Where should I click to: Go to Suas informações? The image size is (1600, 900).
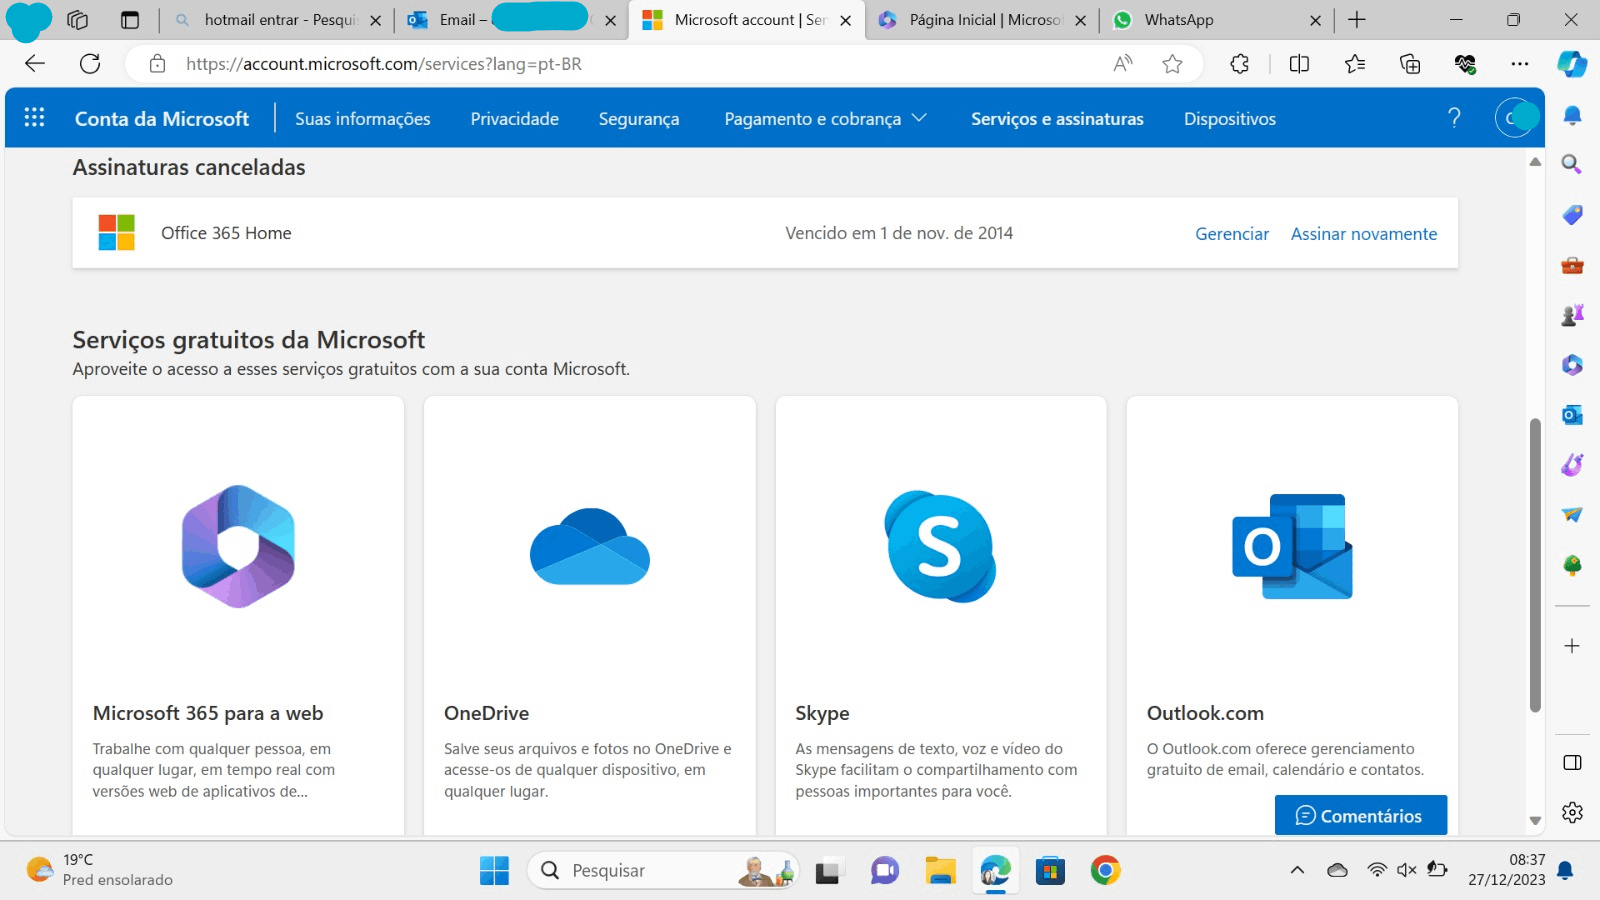click(363, 119)
